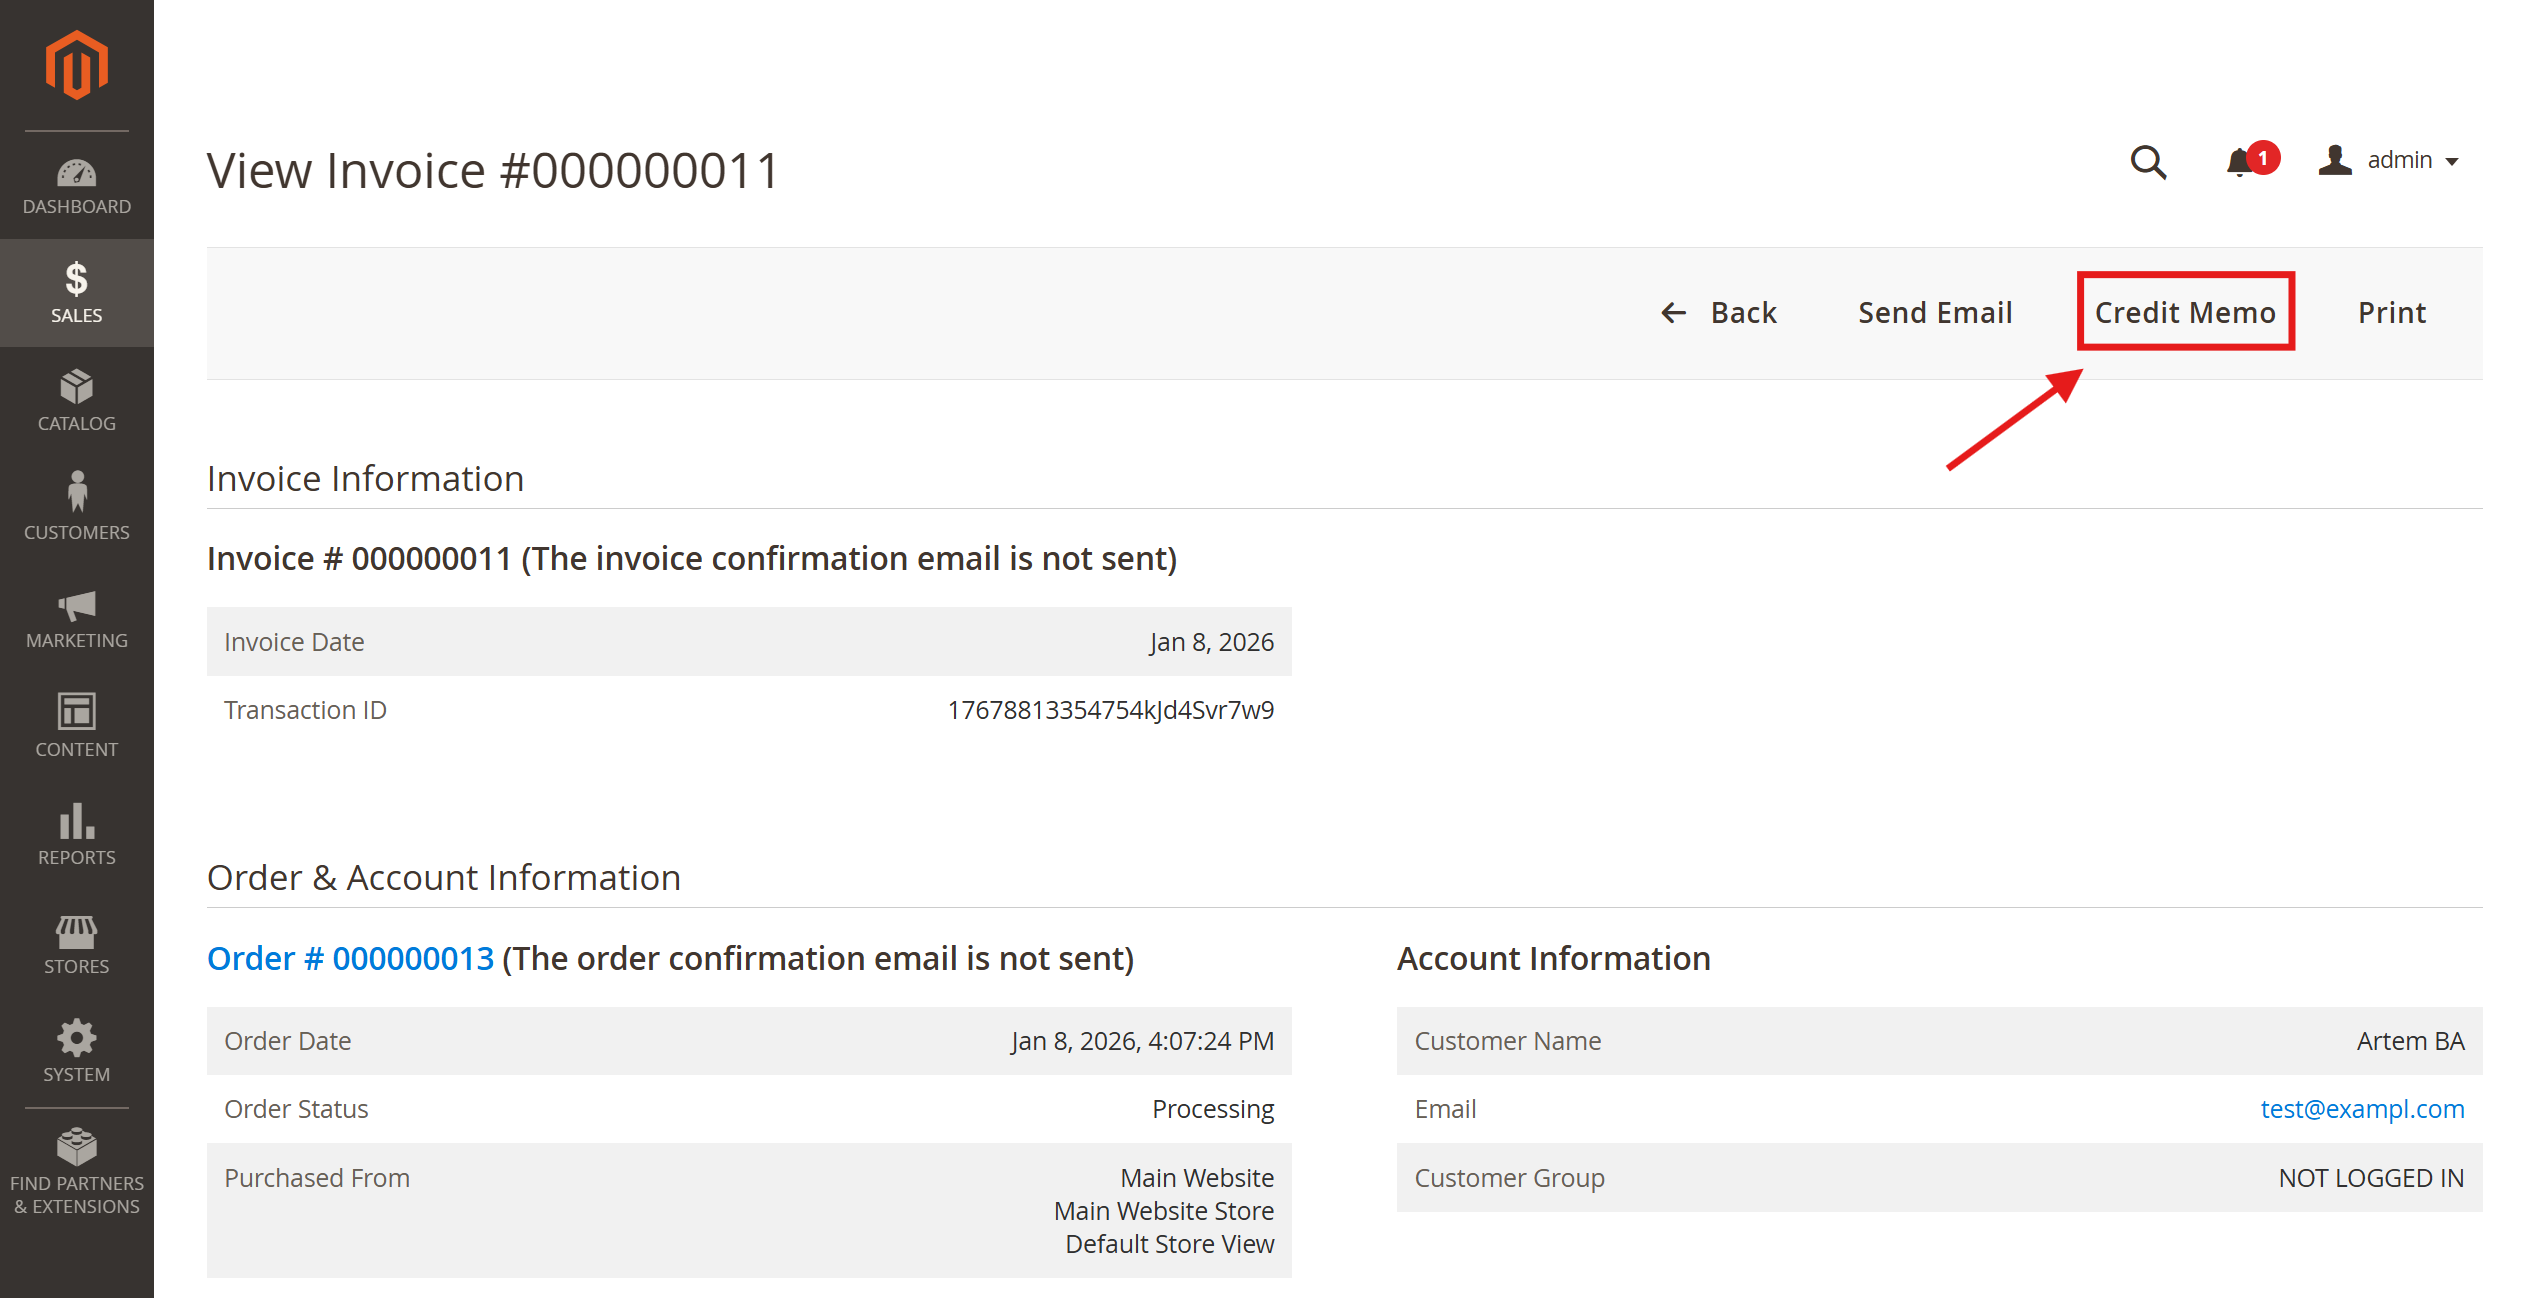The width and height of the screenshot is (2528, 1298).
Task: Click the Magento logo icon
Action: tap(76, 66)
